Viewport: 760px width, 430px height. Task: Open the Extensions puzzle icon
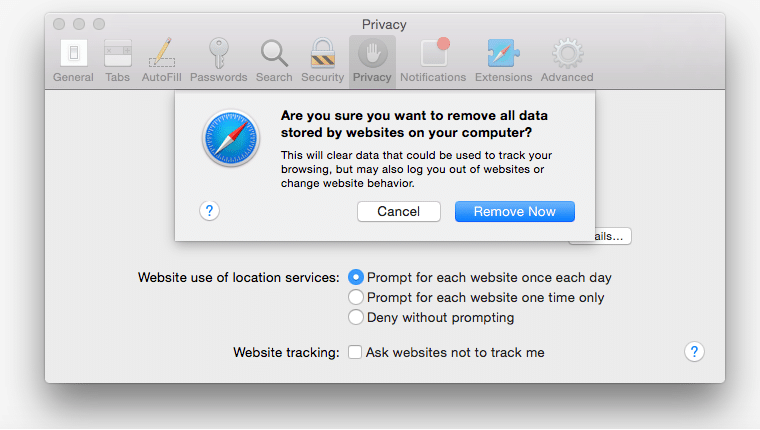click(504, 53)
